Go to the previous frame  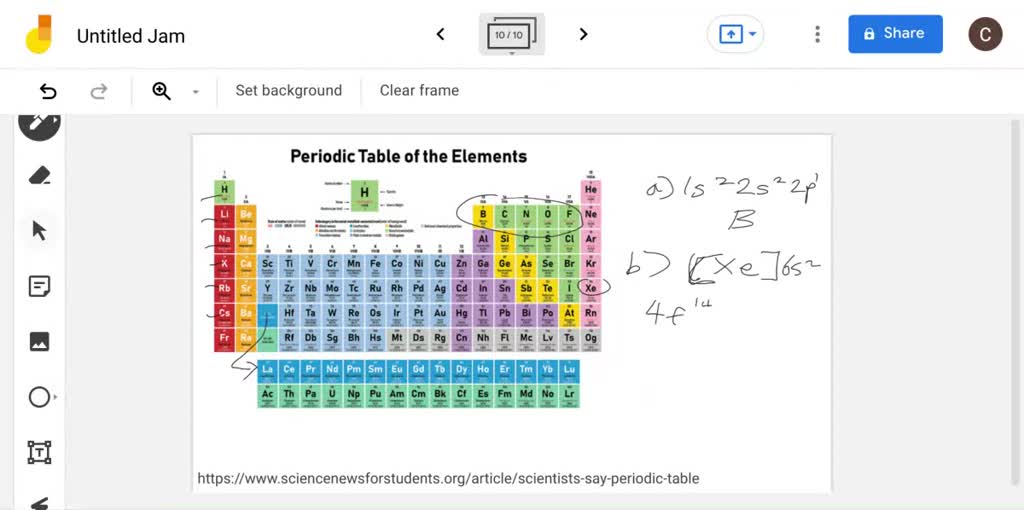pos(440,34)
